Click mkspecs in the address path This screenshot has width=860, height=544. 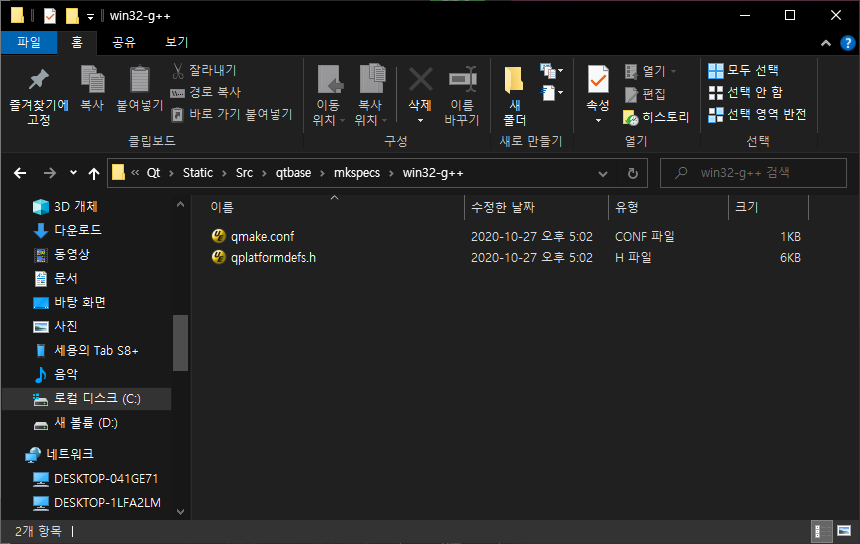(357, 173)
